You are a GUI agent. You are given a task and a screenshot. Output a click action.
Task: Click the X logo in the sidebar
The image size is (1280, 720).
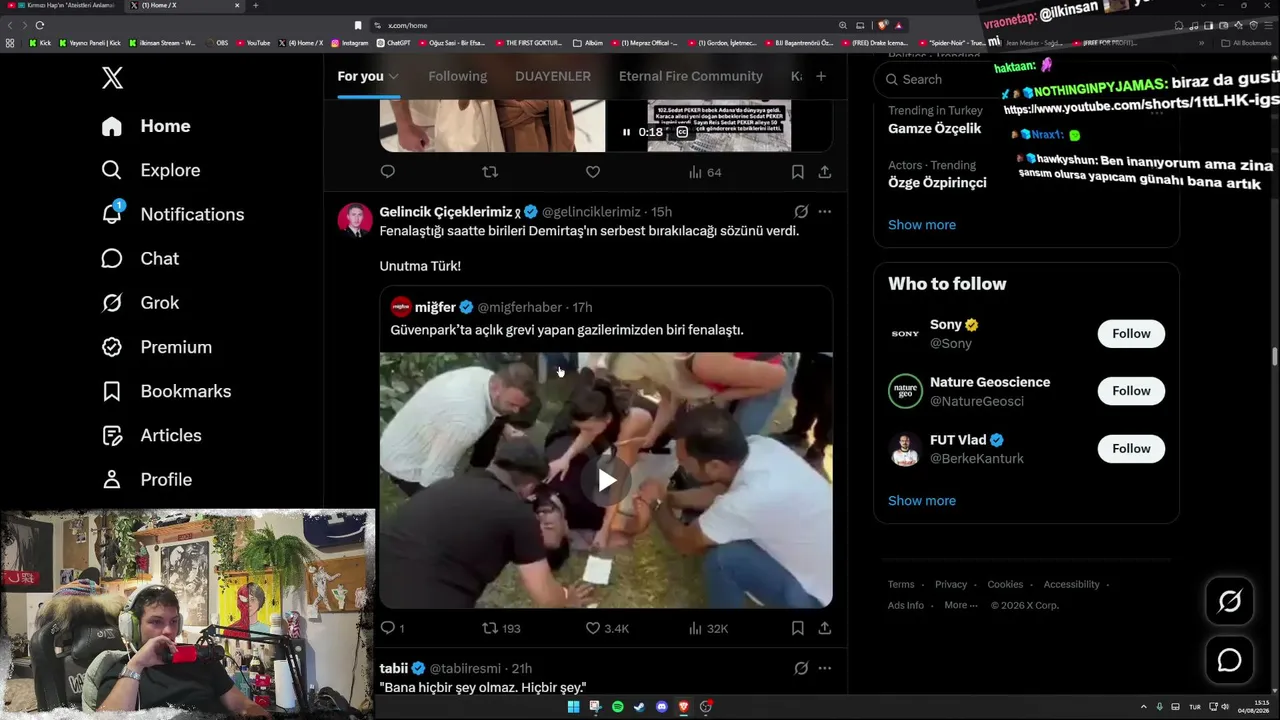[x=112, y=78]
